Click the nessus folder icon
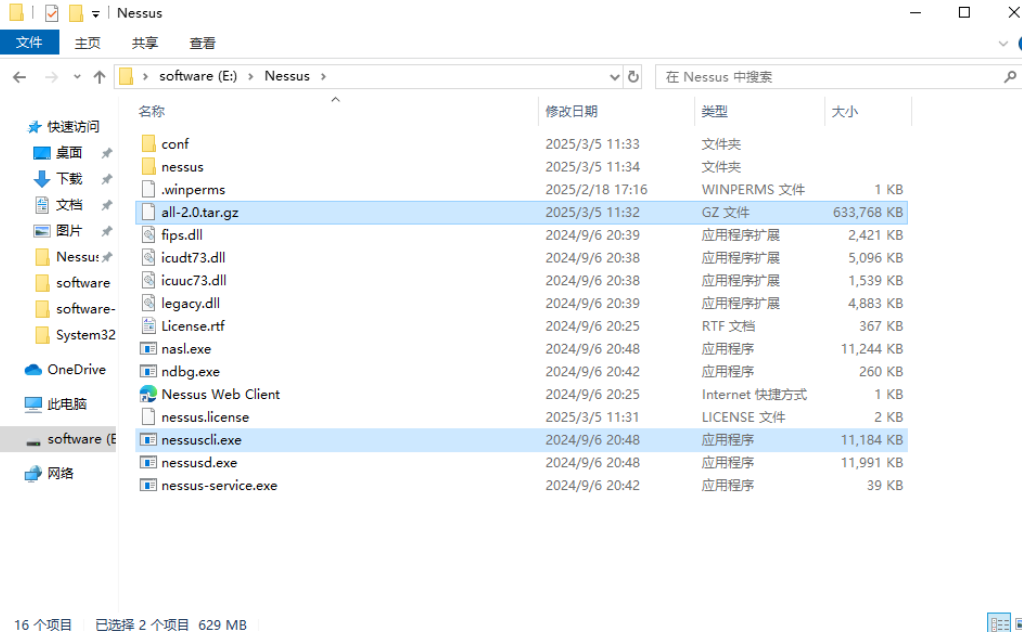Screen dimensions: 1022x633 pos(149,166)
